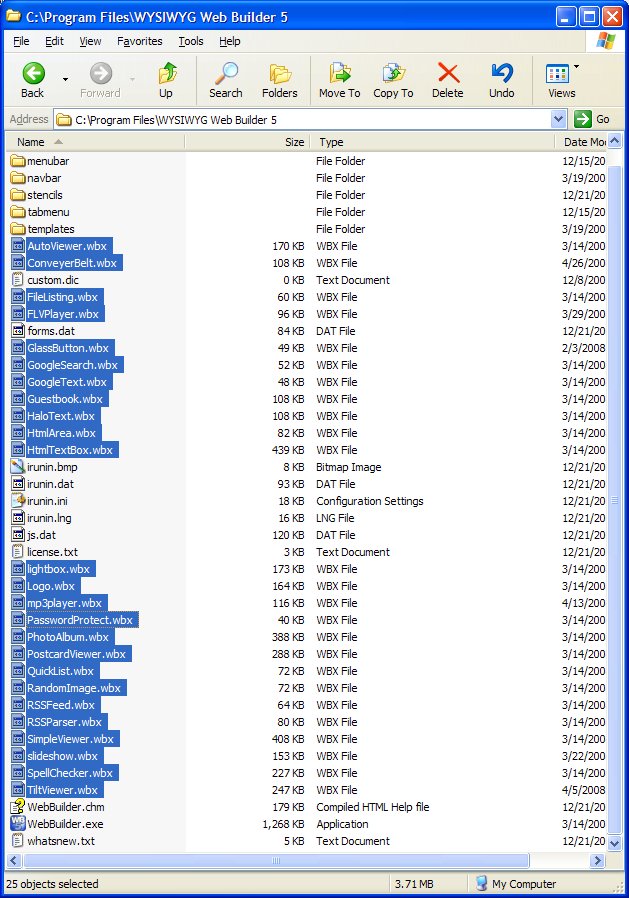
Task: Click the Copy To toolbar icon
Action: coord(394,73)
